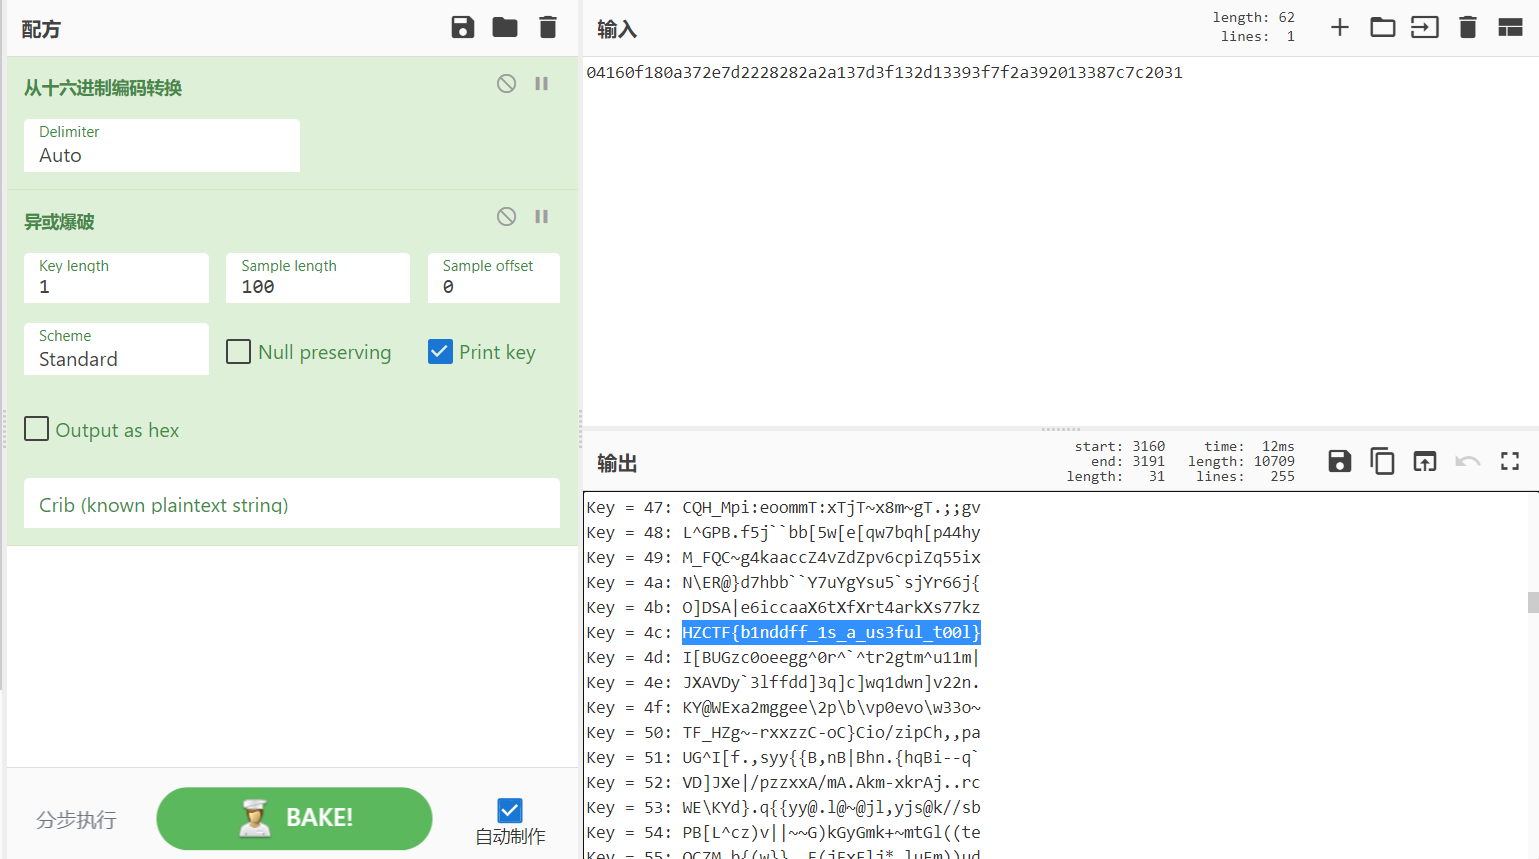This screenshot has width=1539, height=859.
Task: Enable Null preserving checkbox
Action: click(239, 352)
